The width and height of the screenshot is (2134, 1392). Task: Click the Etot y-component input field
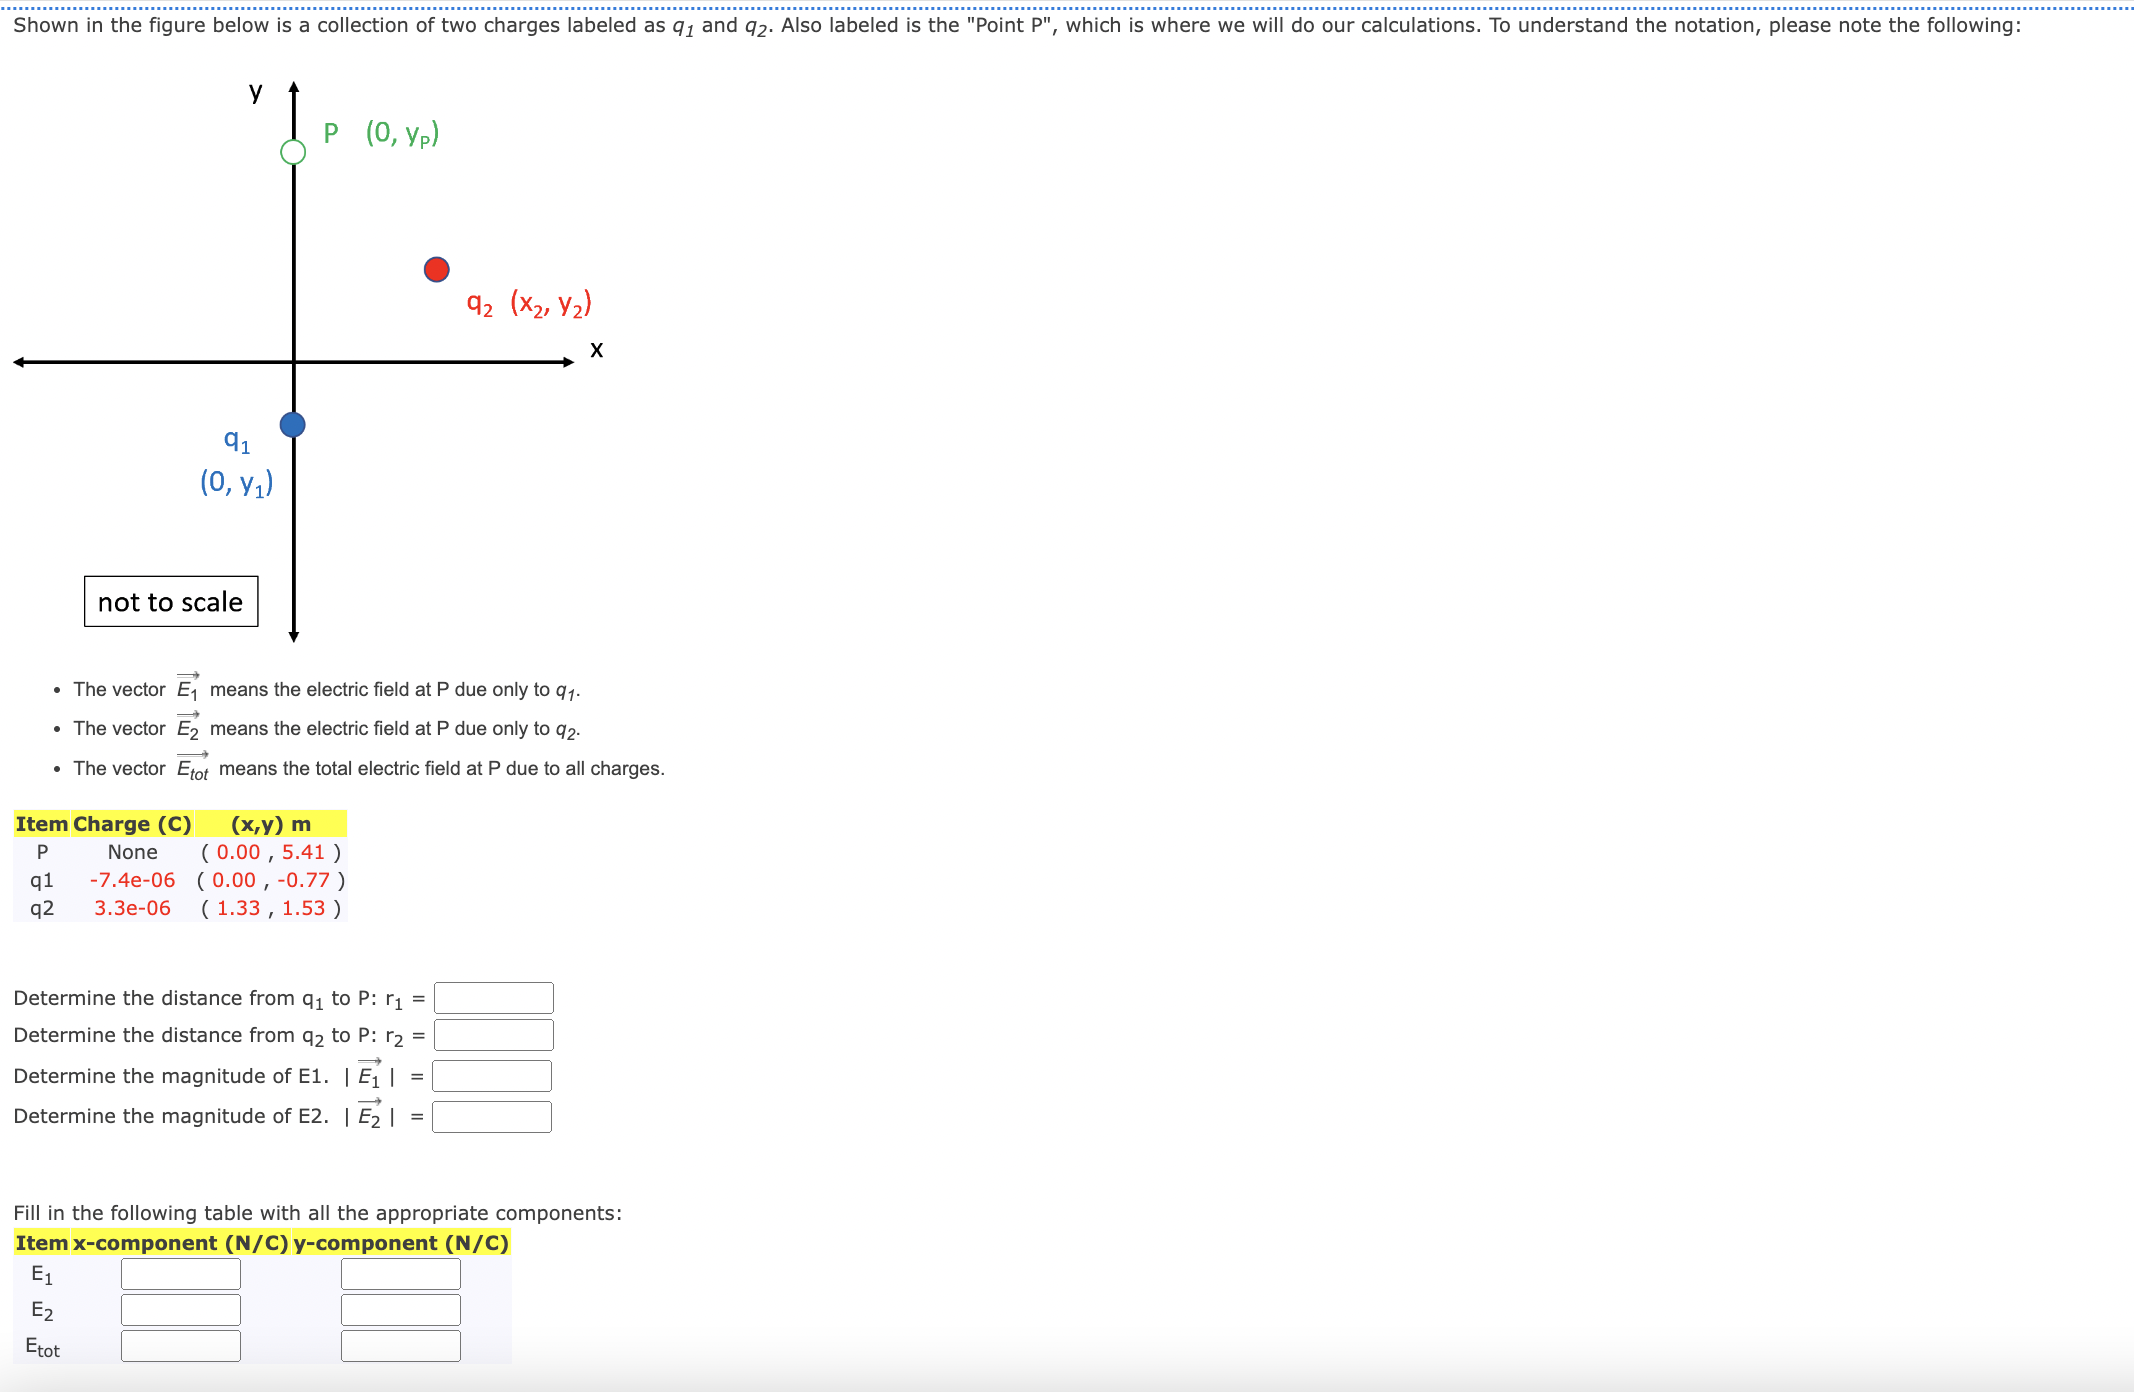pyautogui.click(x=400, y=1346)
